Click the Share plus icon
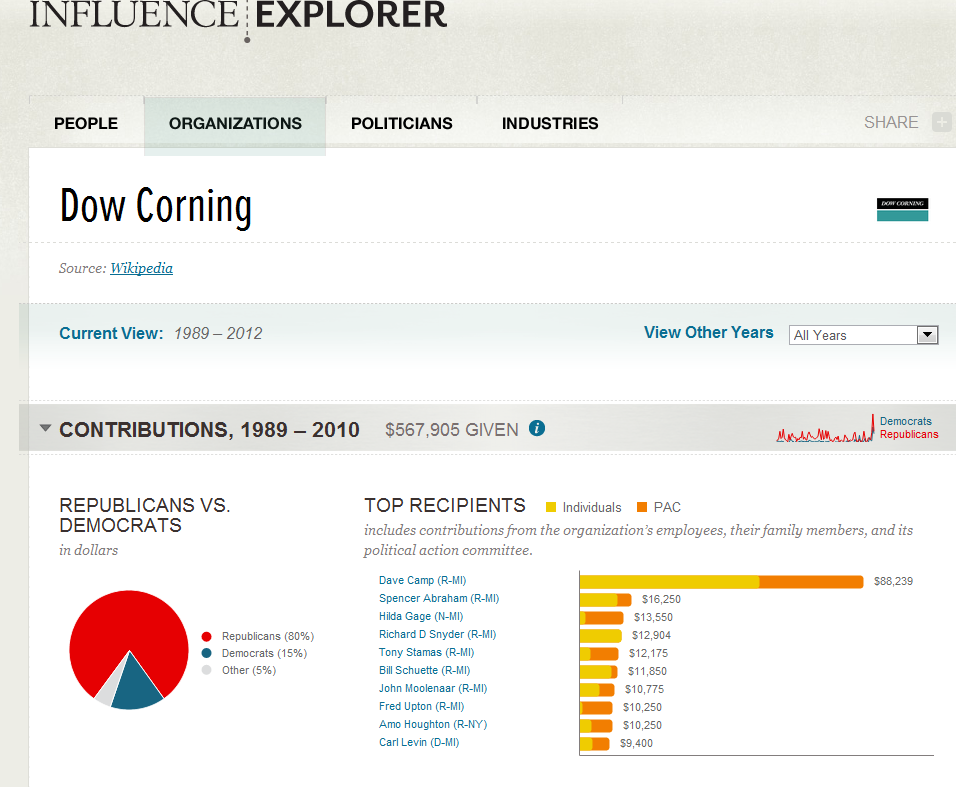Viewport: 956px width, 787px height. click(941, 123)
